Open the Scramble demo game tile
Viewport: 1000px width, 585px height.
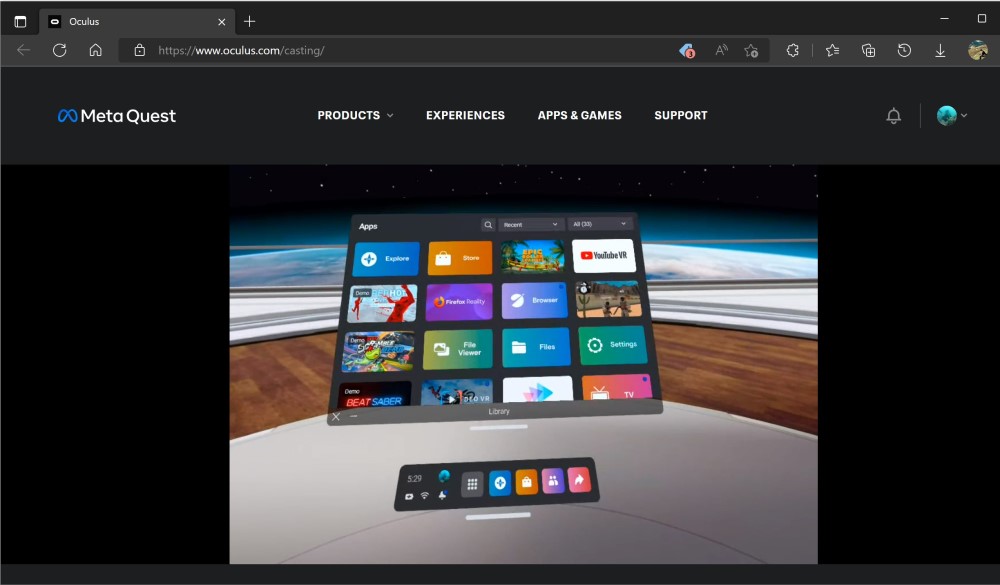pos(378,352)
